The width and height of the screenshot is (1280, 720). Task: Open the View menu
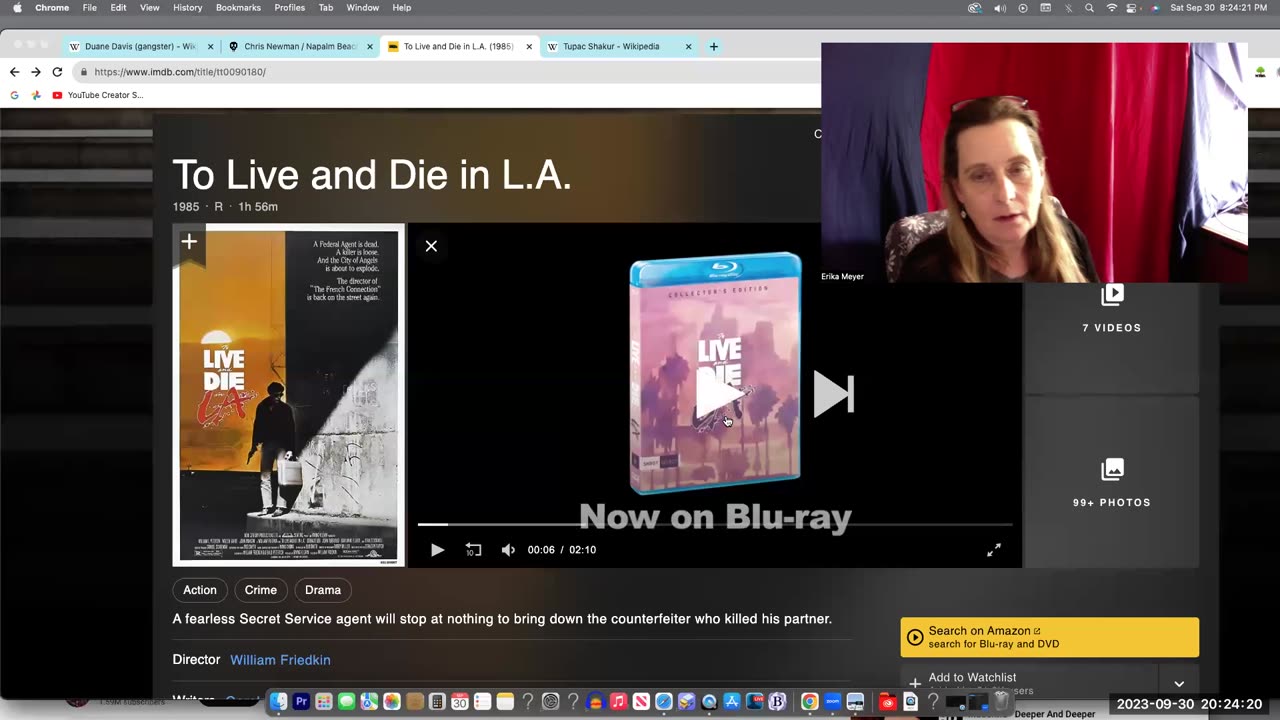149,7
